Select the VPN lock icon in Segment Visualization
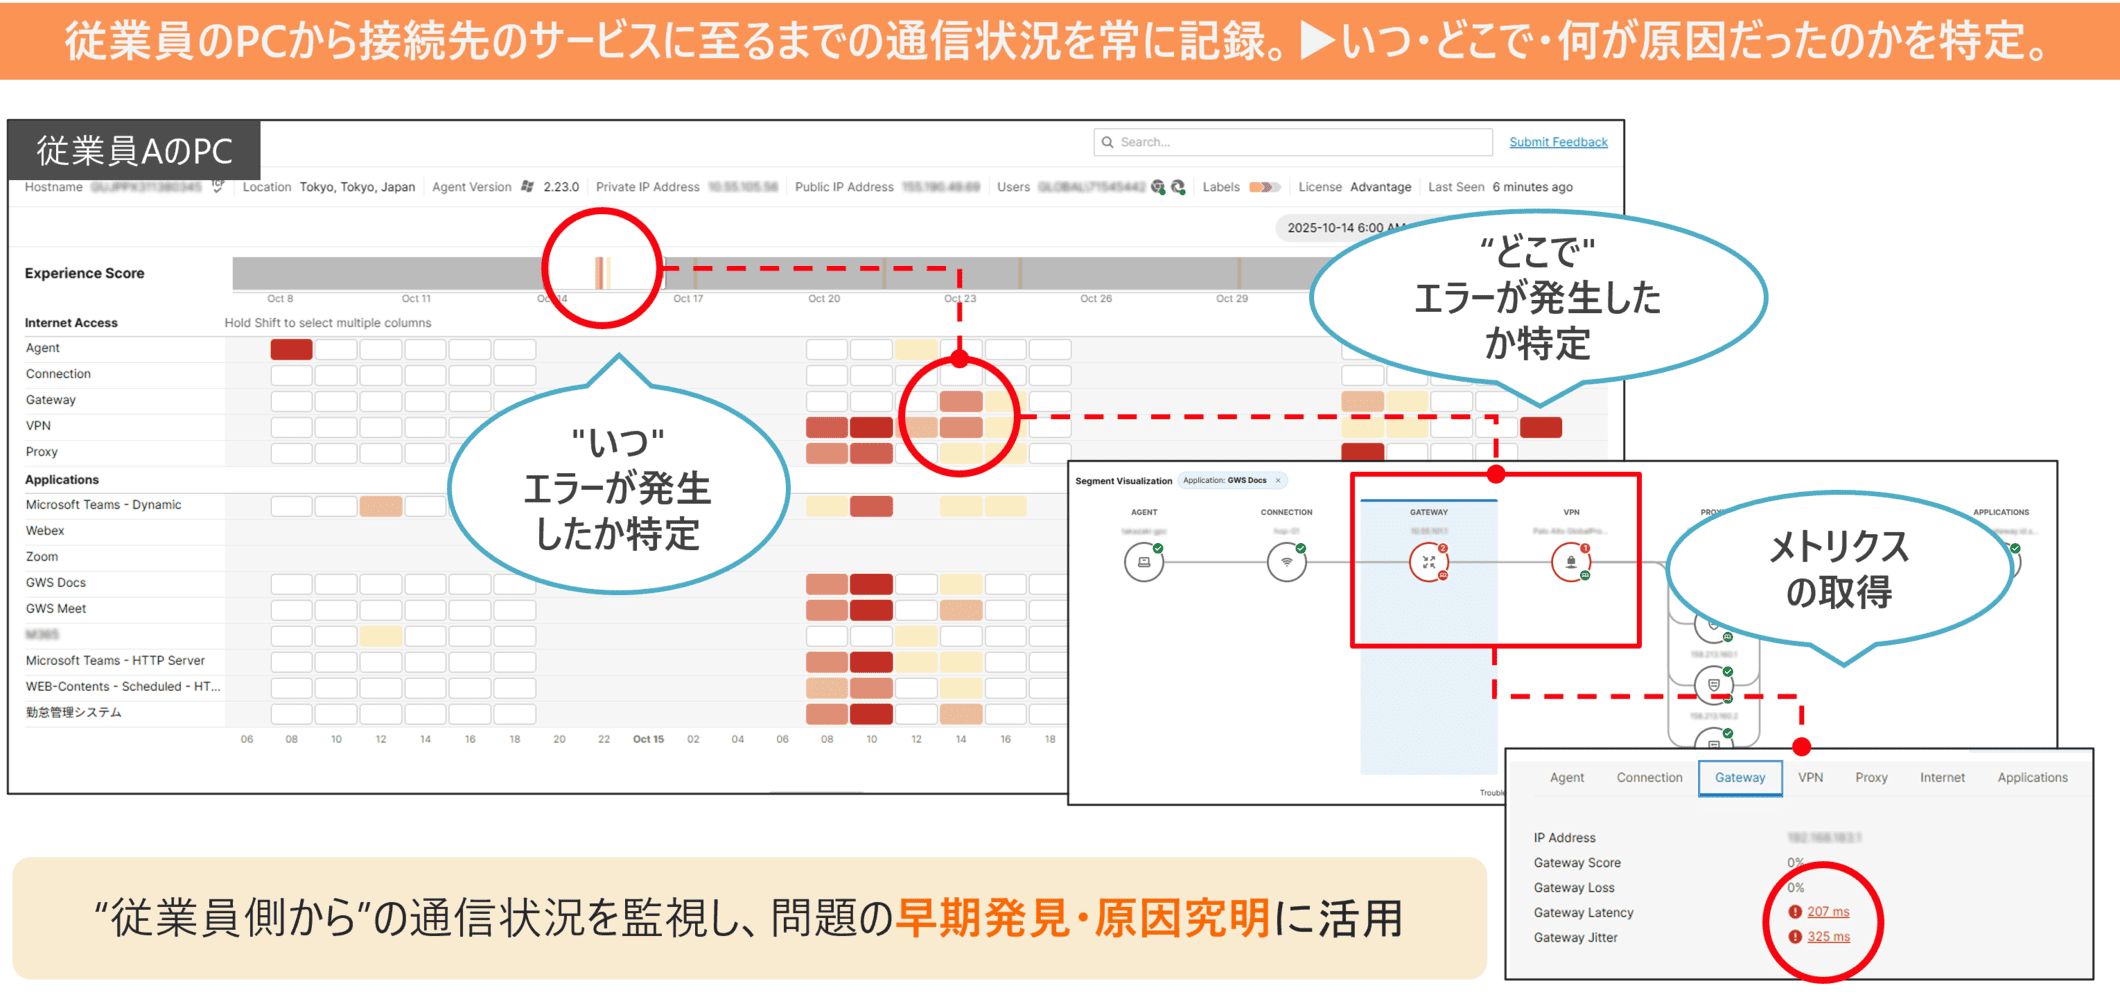Image resolution: width=2120 pixels, height=1006 pixels. (1572, 560)
